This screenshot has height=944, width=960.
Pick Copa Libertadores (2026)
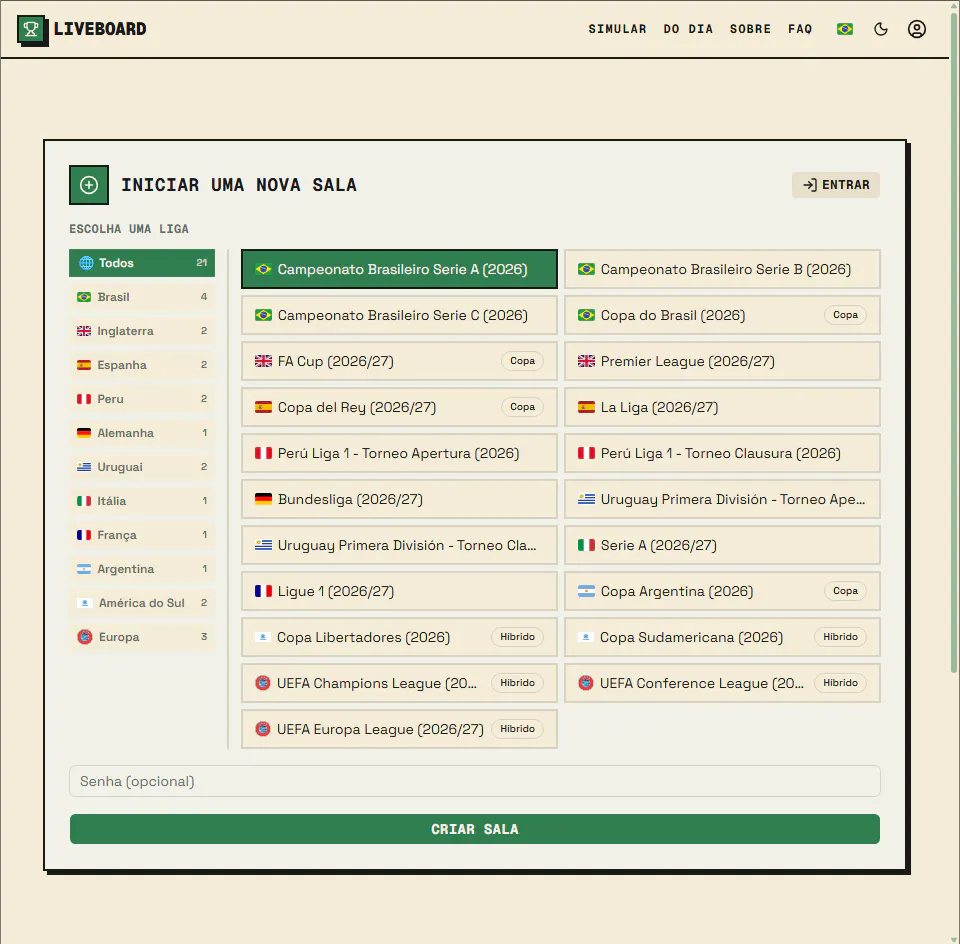(399, 637)
